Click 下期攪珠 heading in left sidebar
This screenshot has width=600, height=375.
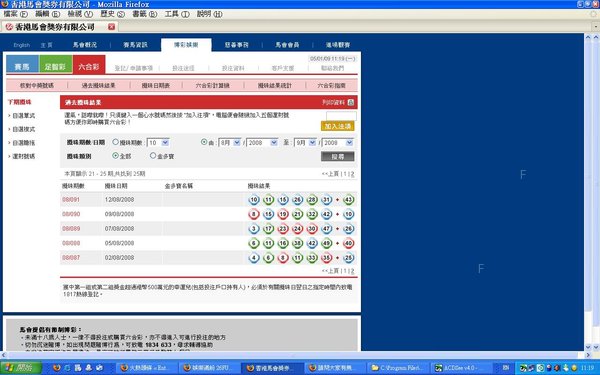[20, 102]
